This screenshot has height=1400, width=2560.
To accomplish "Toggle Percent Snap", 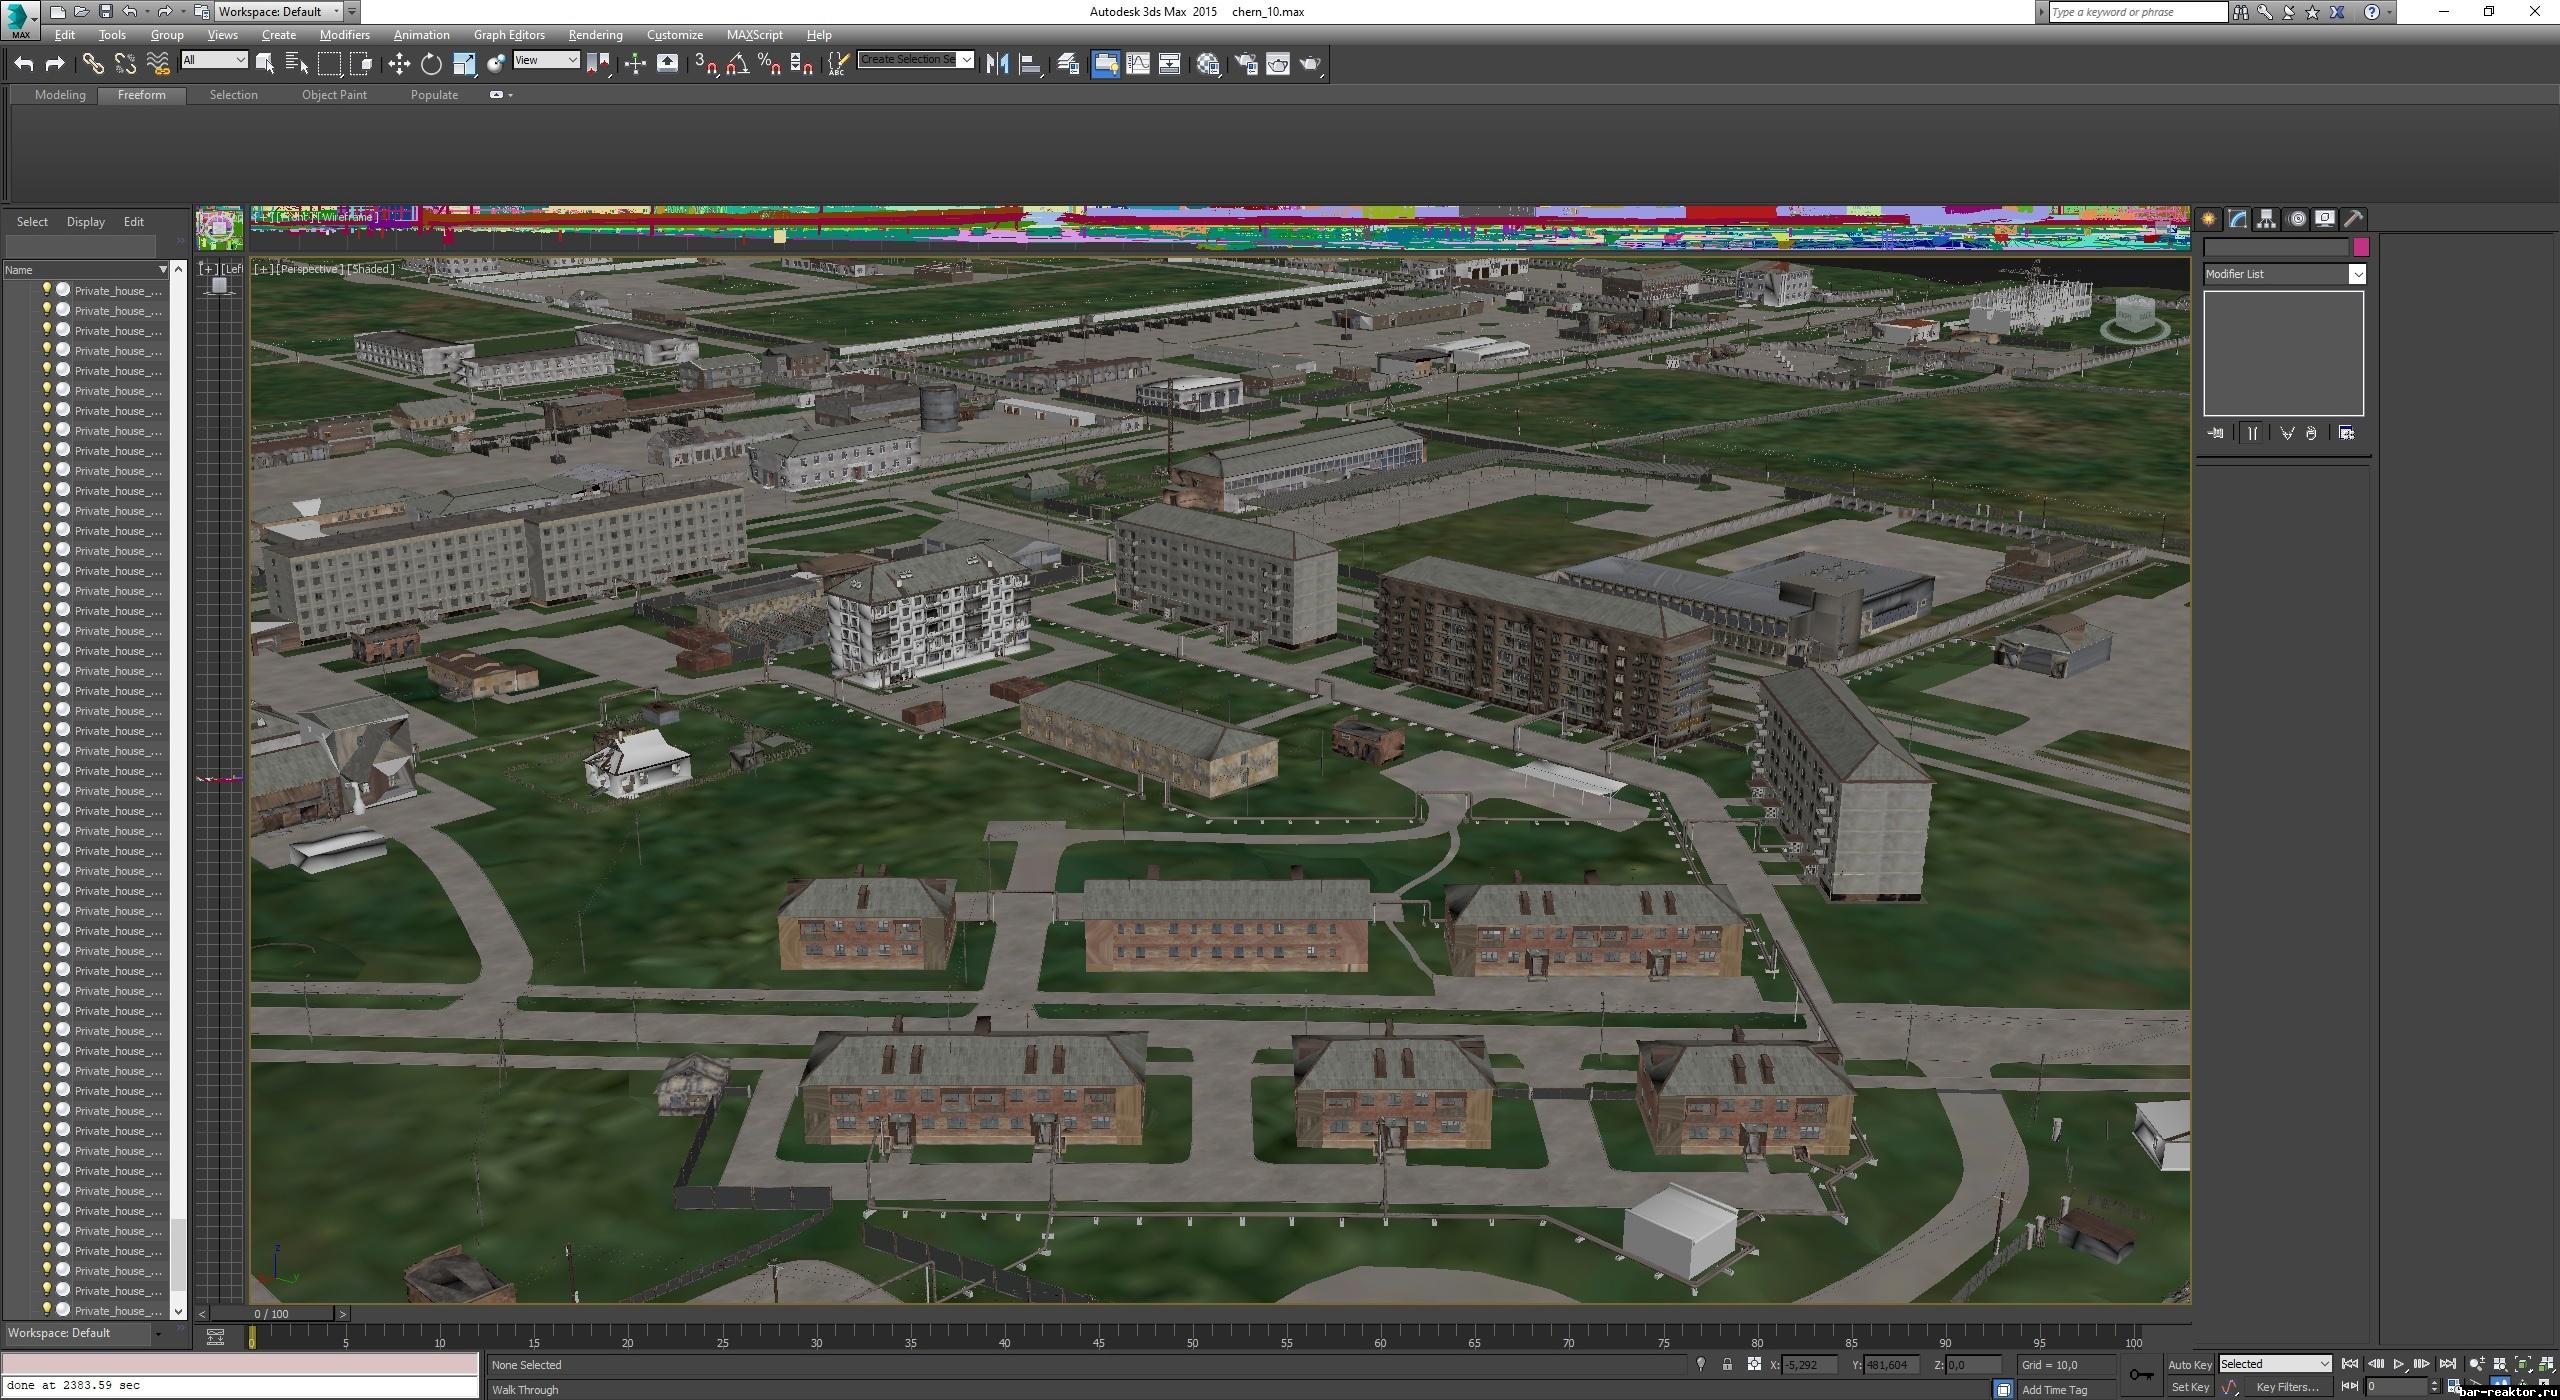I will tap(770, 64).
